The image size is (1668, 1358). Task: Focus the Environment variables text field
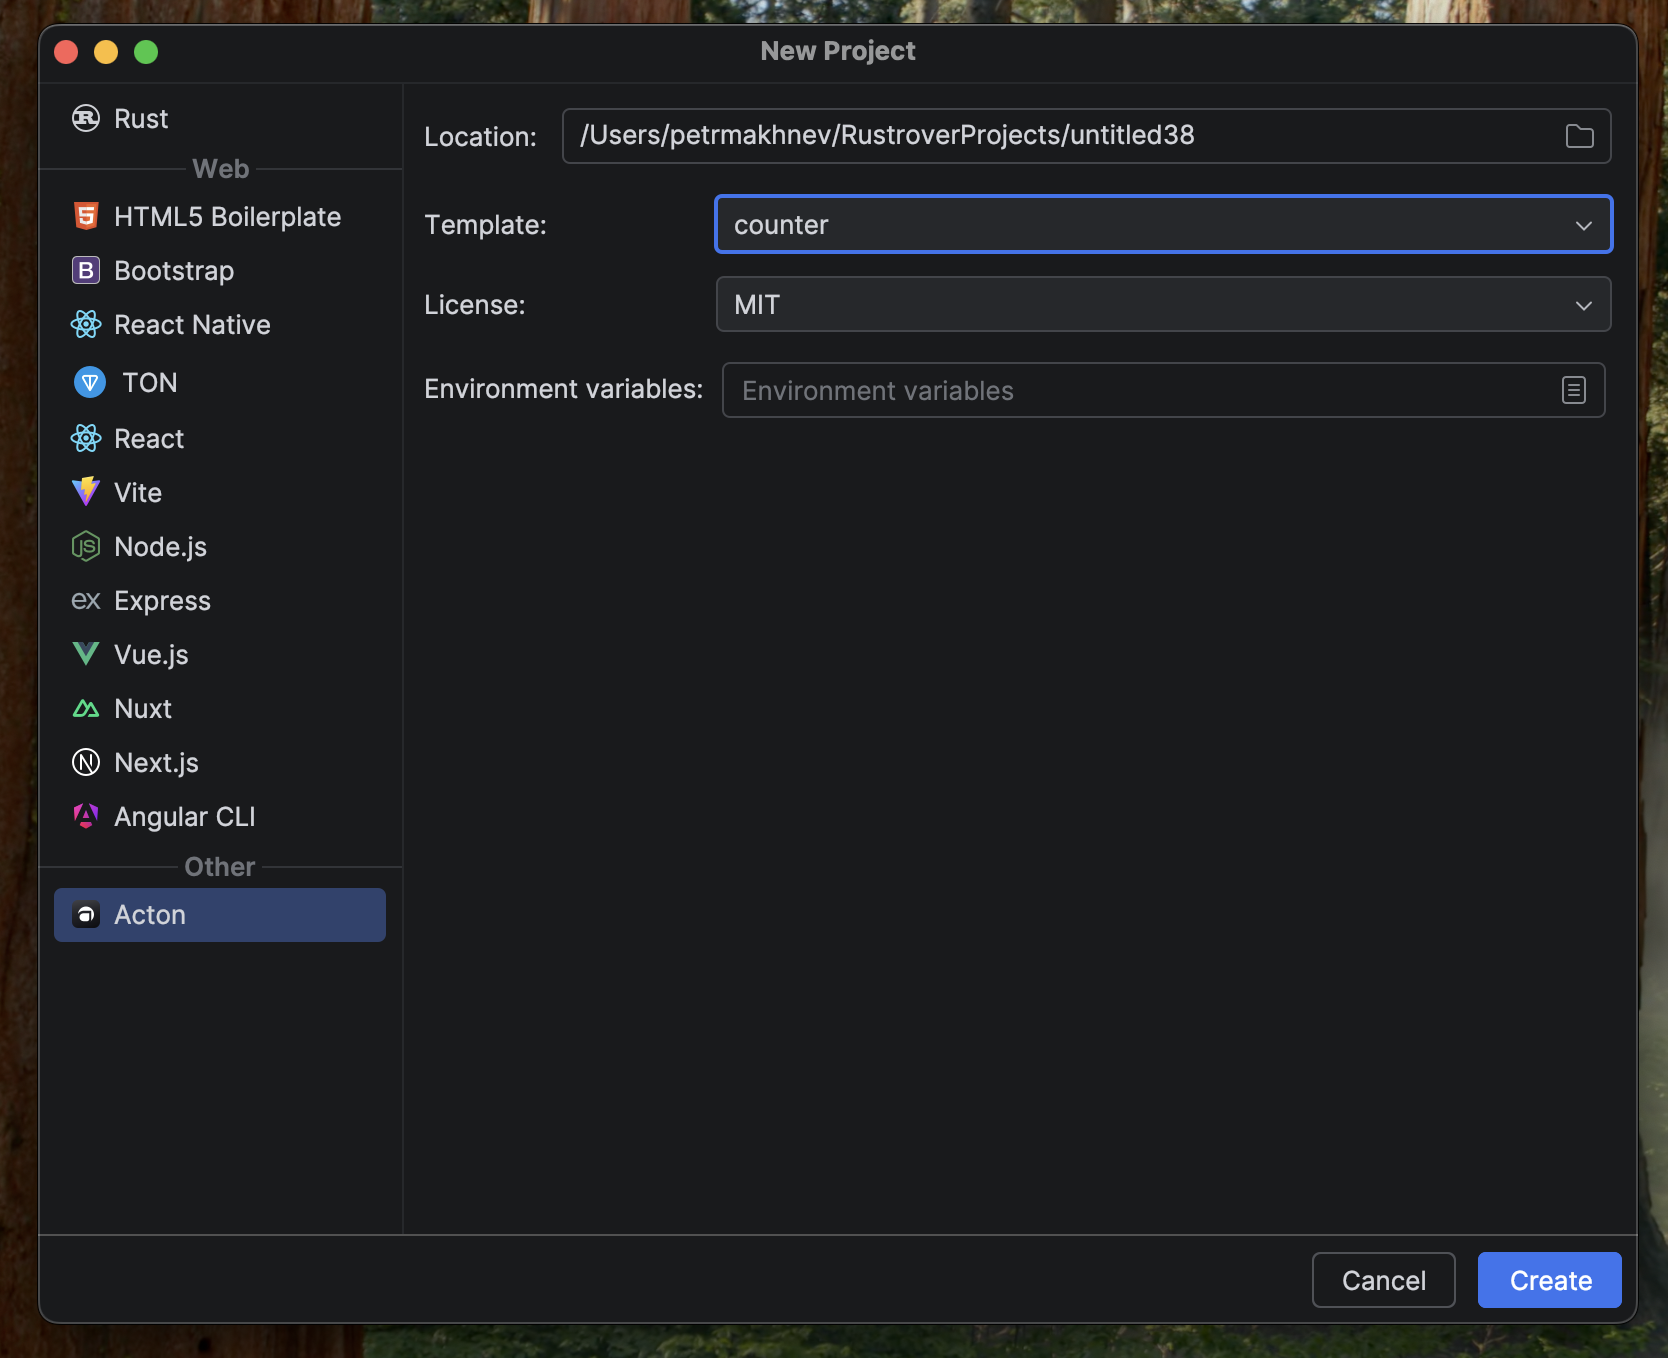1140,390
